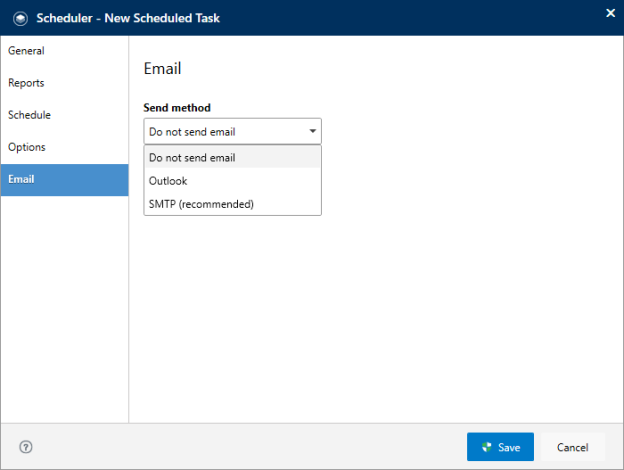624x470 pixels.
Task: Close the New Scheduled Task dialog
Action: pyautogui.click(x=610, y=13)
